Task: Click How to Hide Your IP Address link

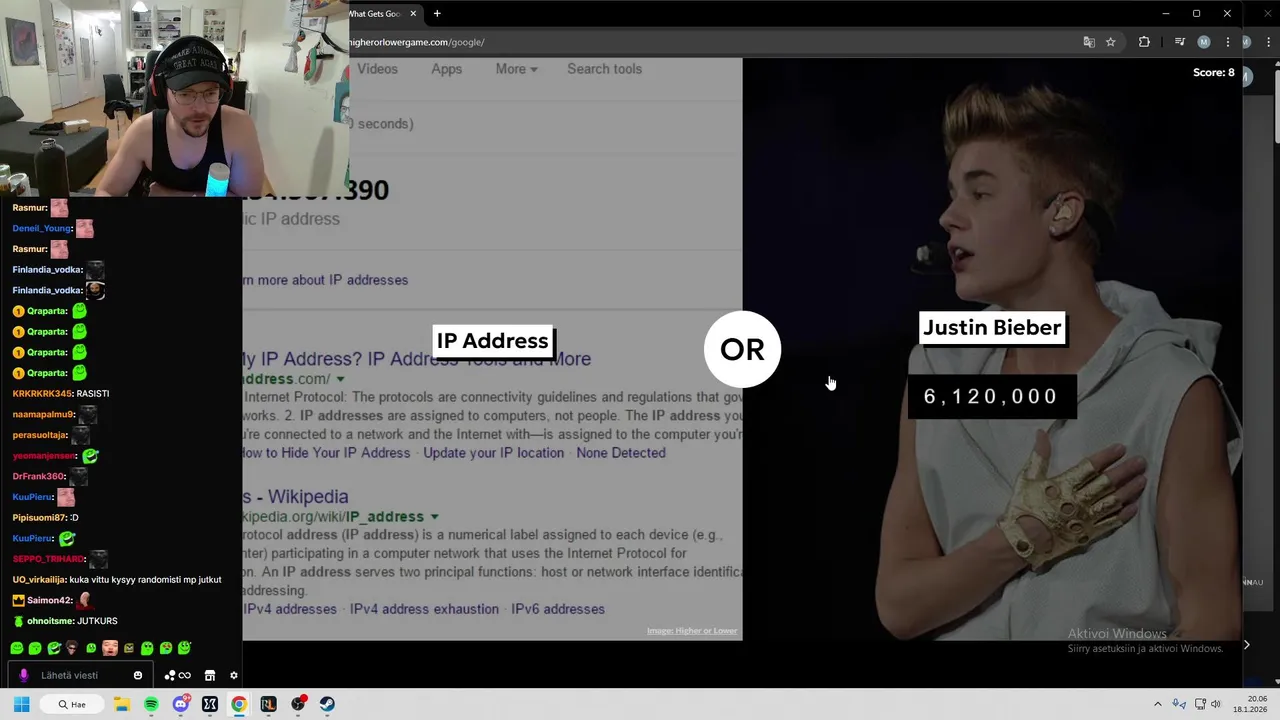Action: (x=327, y=453)
